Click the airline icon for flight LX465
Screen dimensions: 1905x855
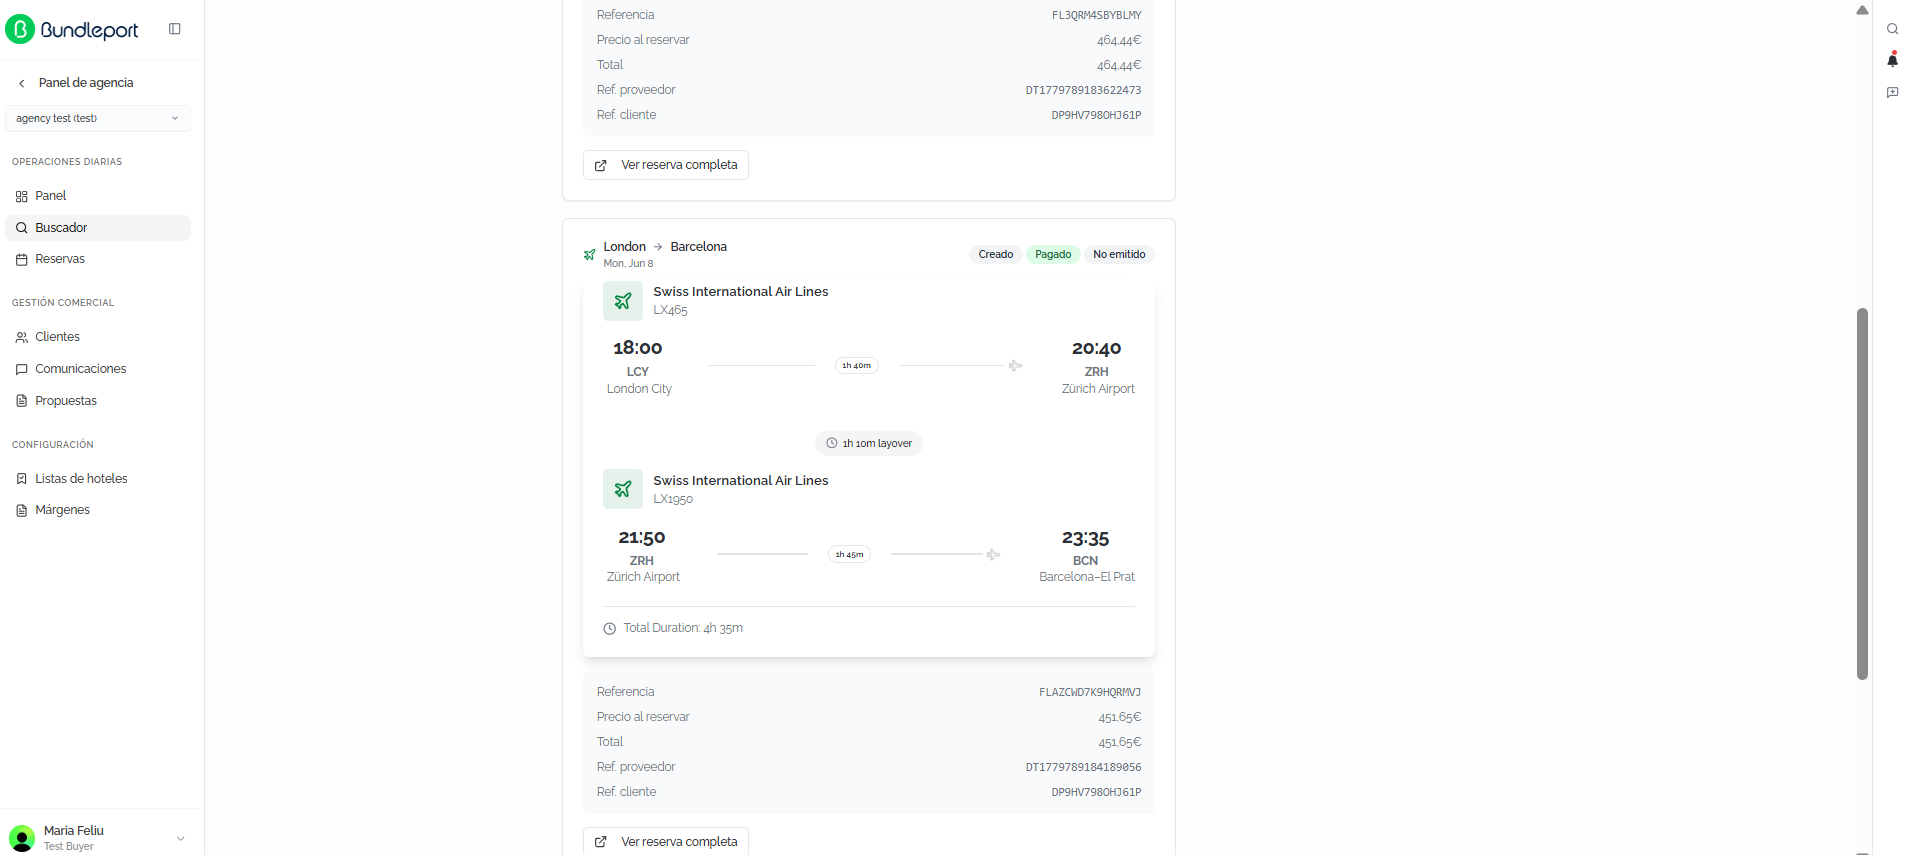point(623,301)
